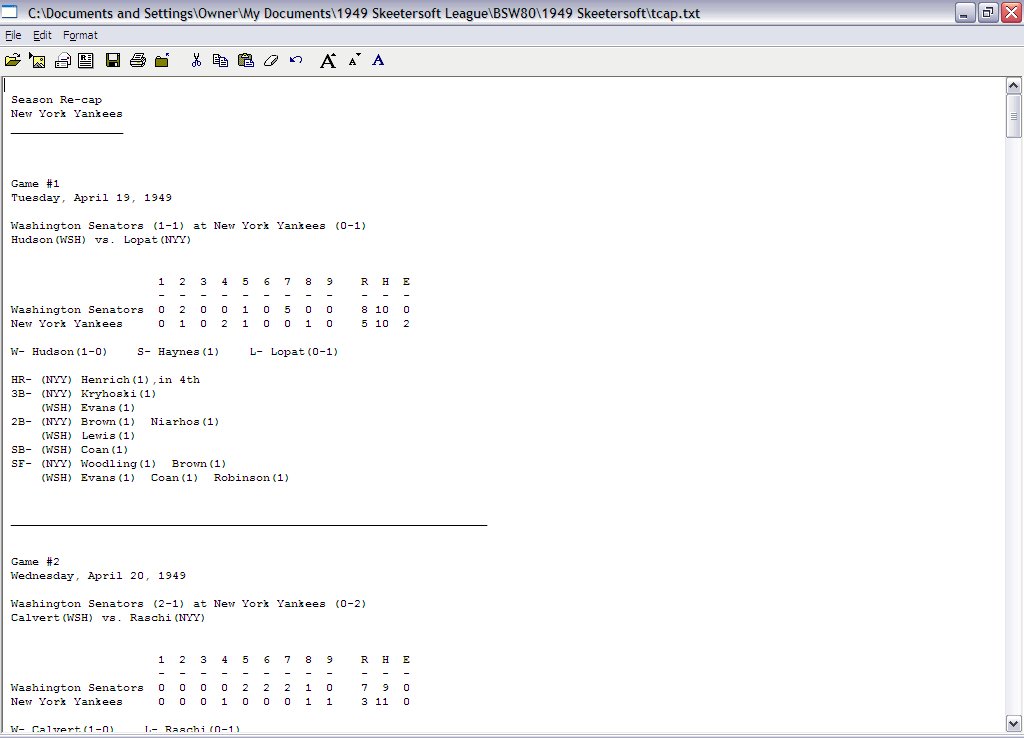Click "L- Lopat(0-1)" losing pitcher text
Image resolution: width=1024 pixels, height=738 pixels.
click(294, 352)
